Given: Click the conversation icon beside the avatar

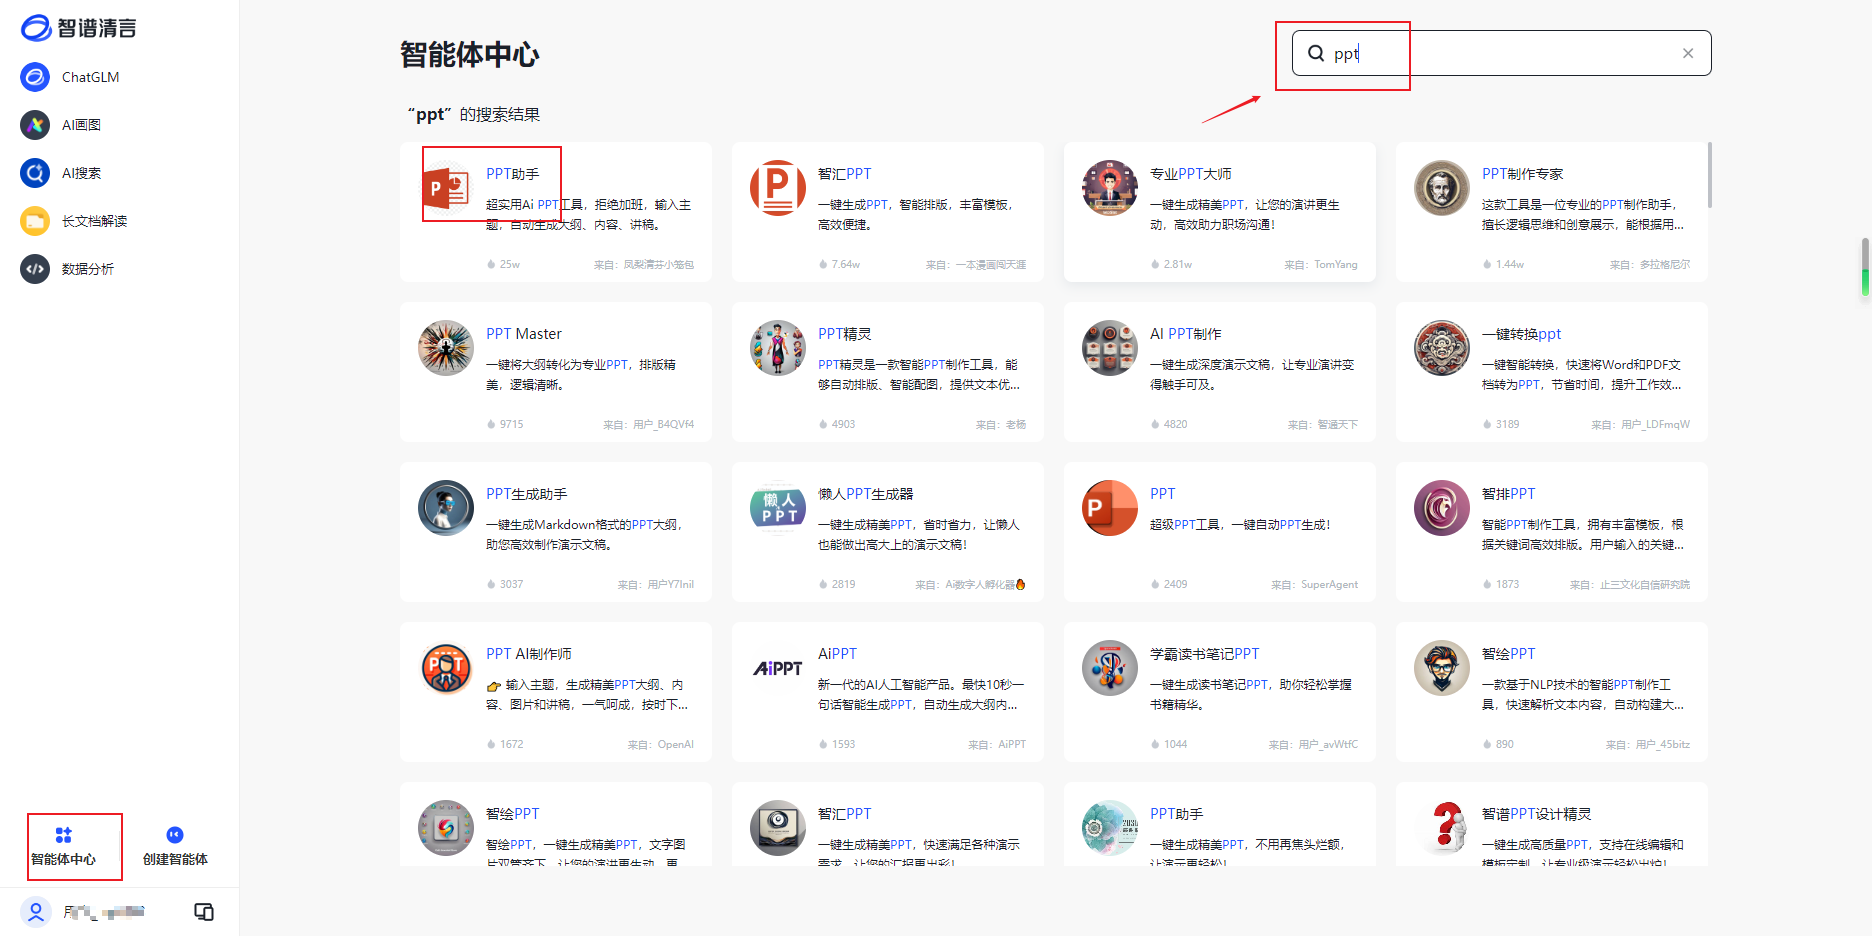Looking at the screenshot, I should 204,912.
